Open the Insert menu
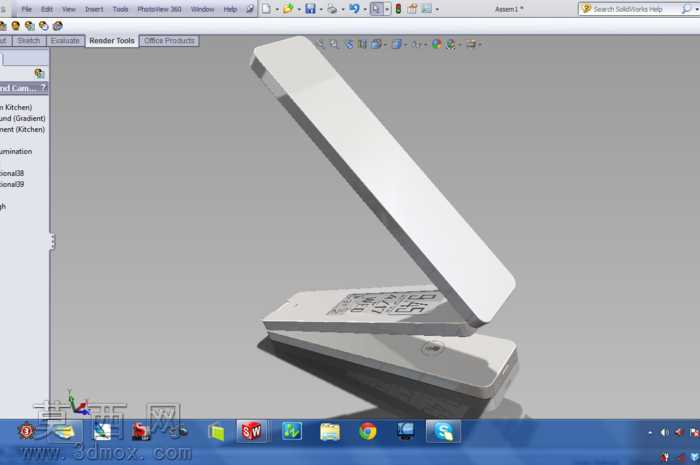The image size is (700, 465). [x=94, y=9]
